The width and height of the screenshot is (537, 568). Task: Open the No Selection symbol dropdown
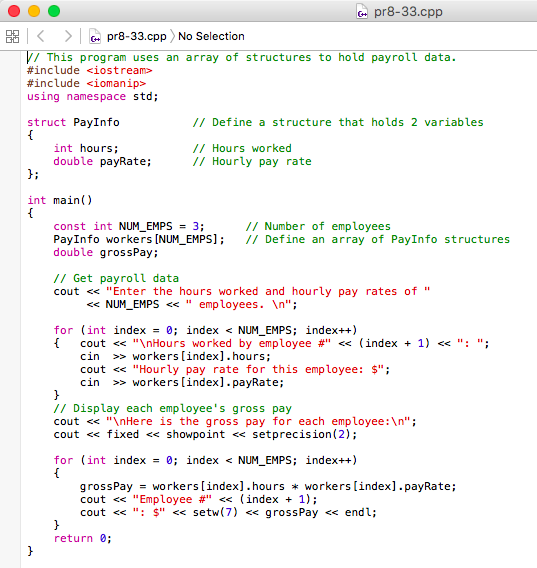click(x=211, y=36)
